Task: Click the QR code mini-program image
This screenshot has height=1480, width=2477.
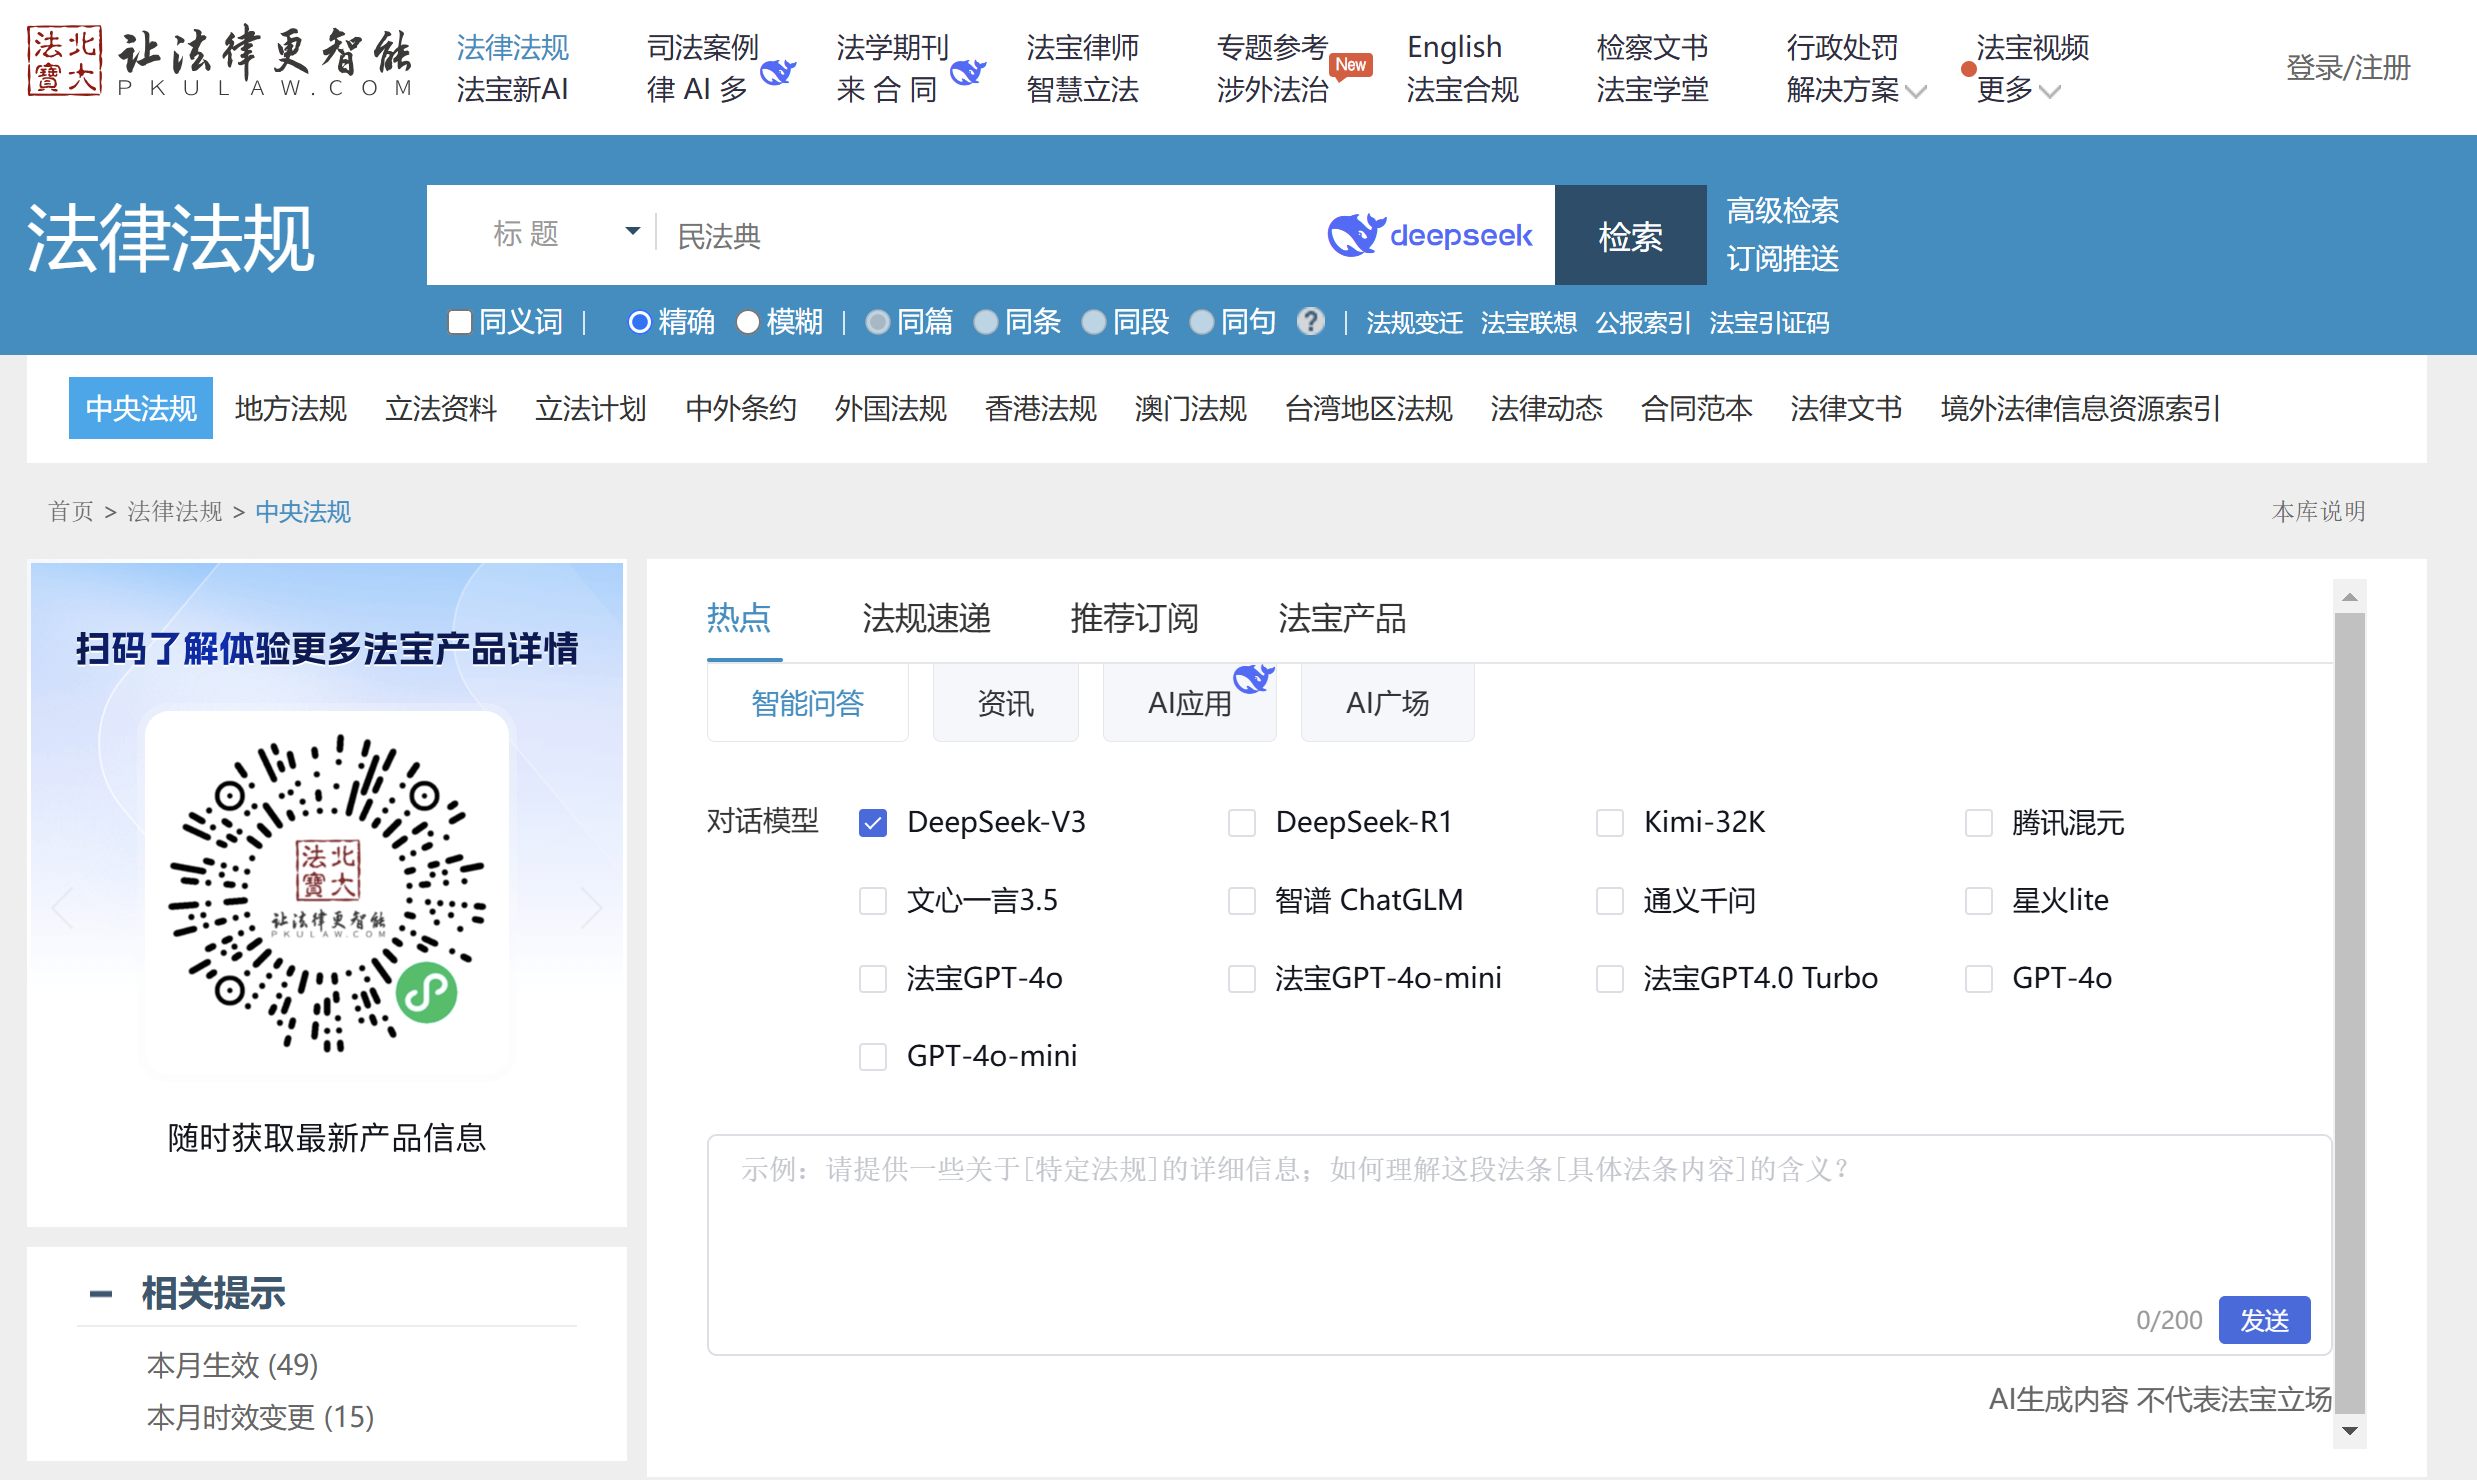Action: pos(327,893)
